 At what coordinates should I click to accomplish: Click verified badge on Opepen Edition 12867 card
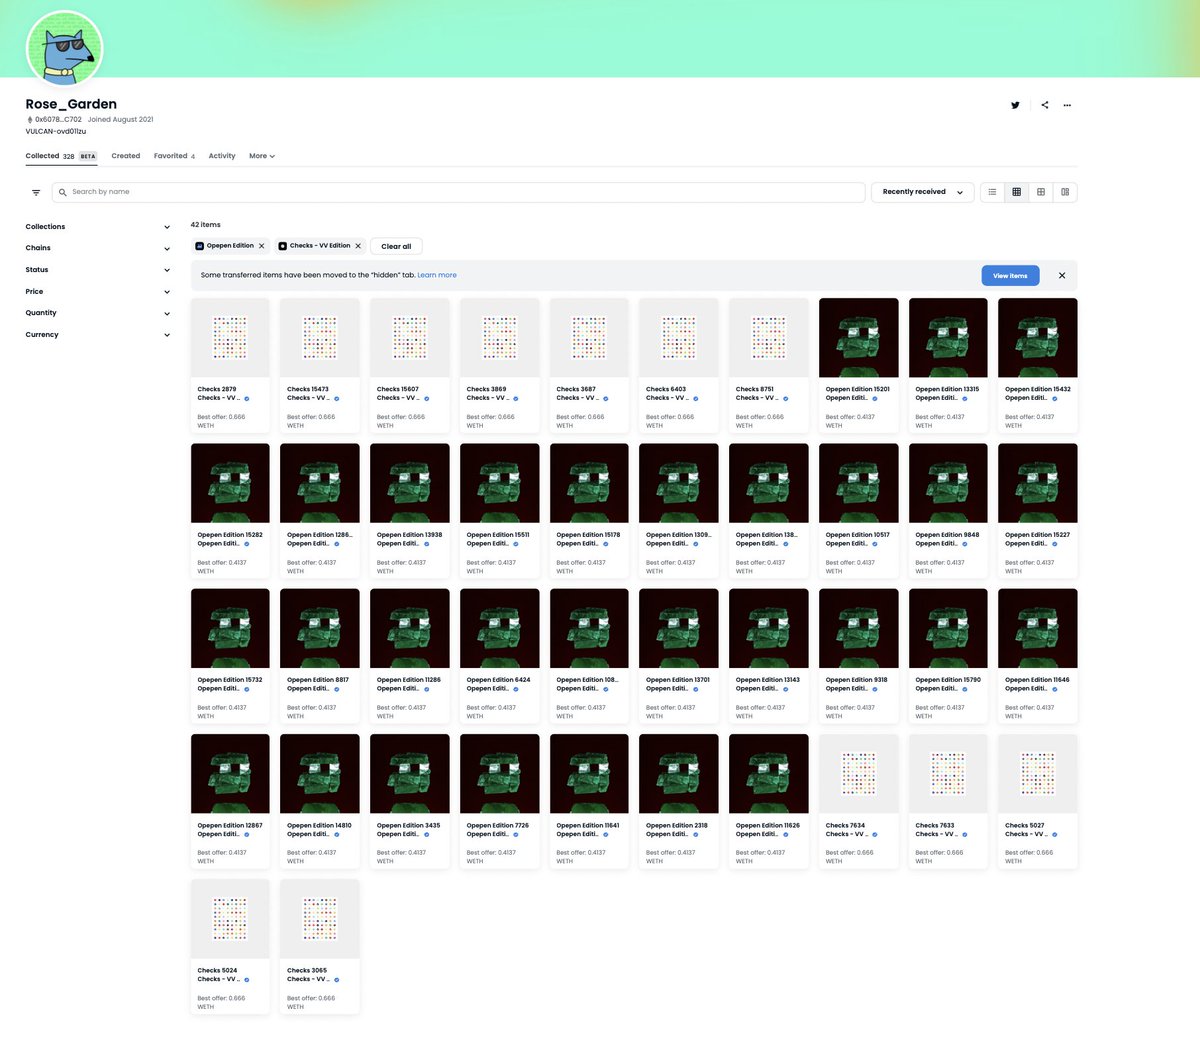(247, 834)
